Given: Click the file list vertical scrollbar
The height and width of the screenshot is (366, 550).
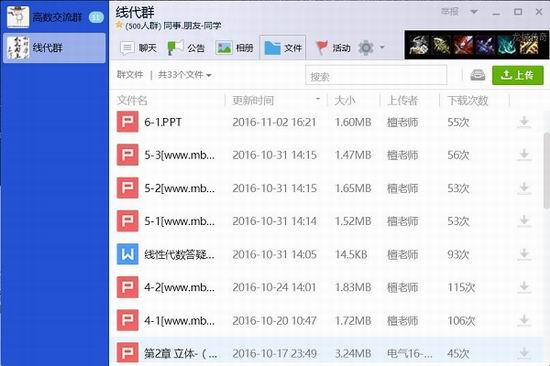Looking at the screenshot, I should point(546,171).
